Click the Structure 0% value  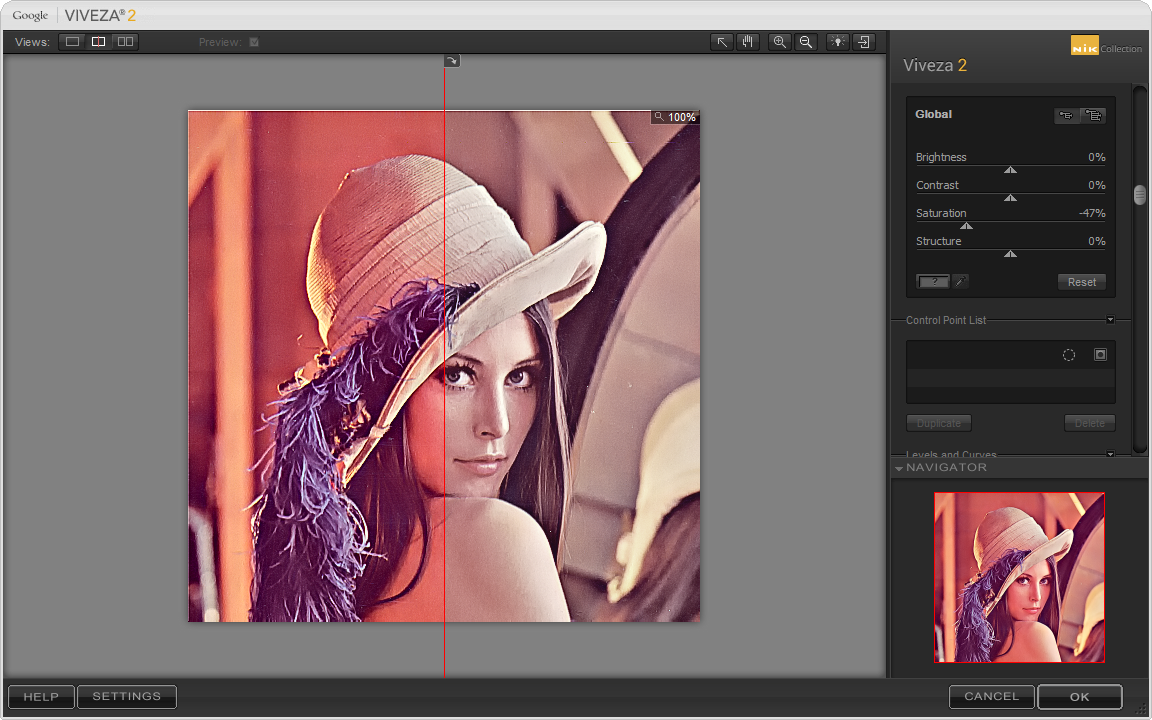pyautogui.click(x=1096, y=241)
